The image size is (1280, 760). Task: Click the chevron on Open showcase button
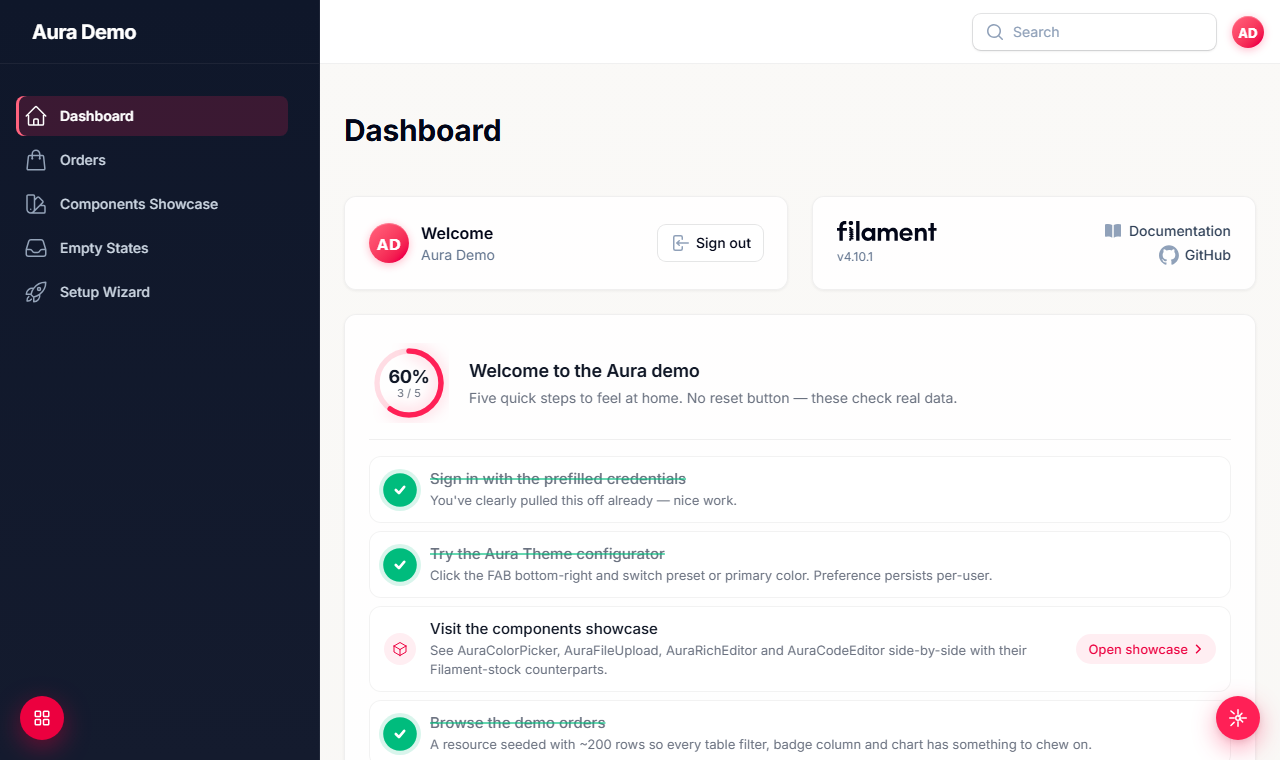coord(1198,649)
